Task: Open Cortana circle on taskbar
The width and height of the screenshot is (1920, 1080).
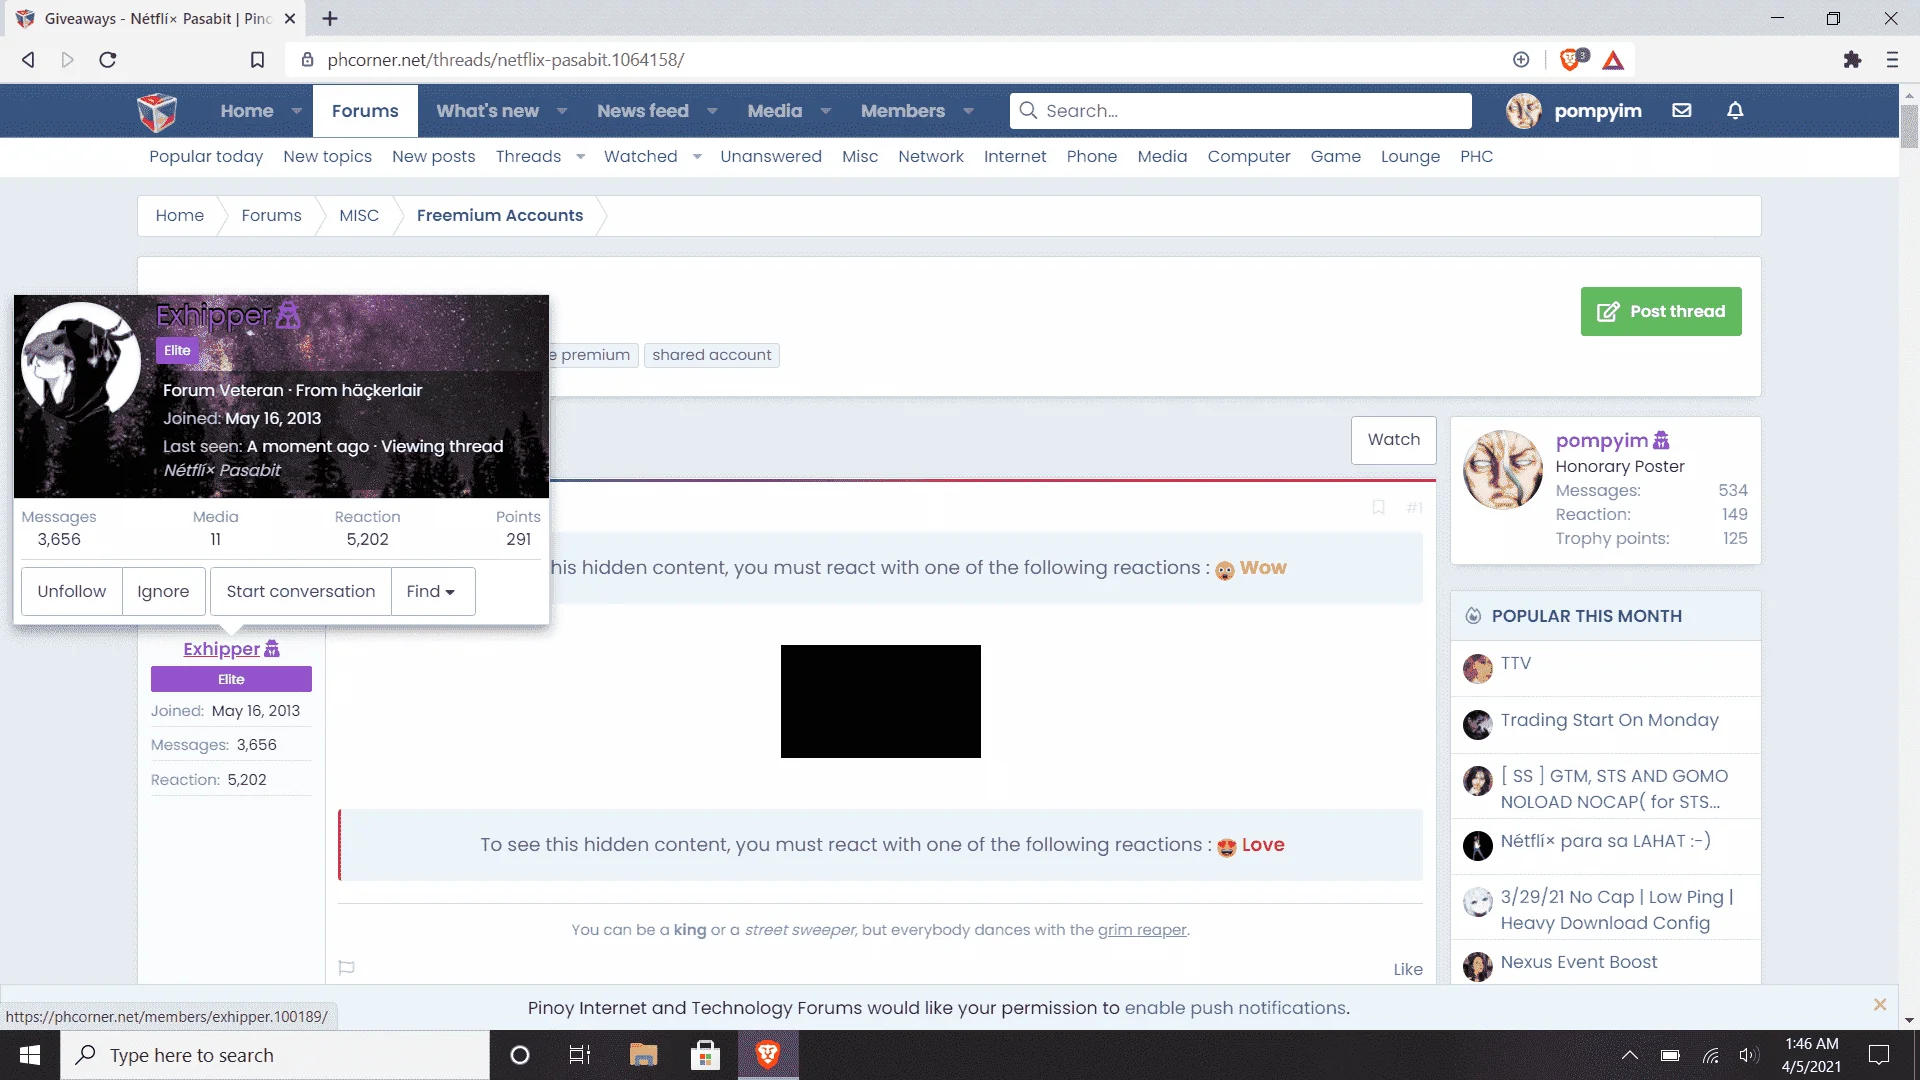Action: (520, 1055)
